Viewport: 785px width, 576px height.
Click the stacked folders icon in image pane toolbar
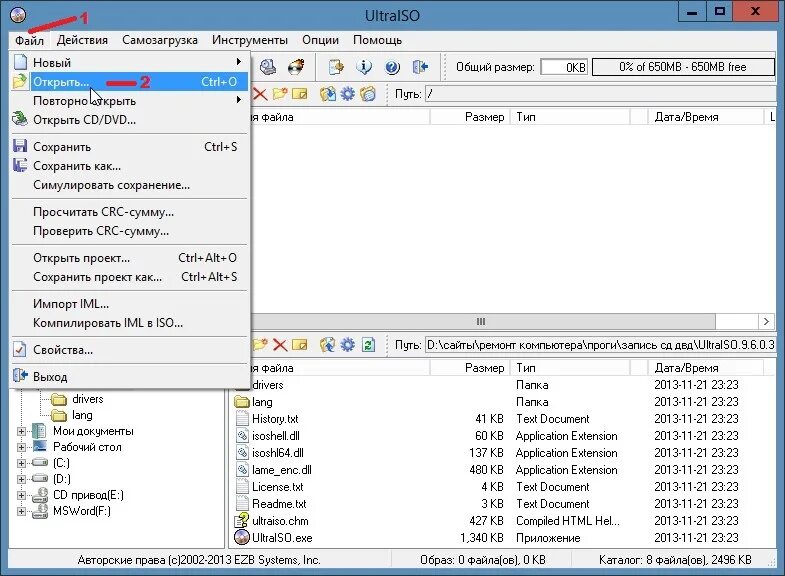point(367,94)
